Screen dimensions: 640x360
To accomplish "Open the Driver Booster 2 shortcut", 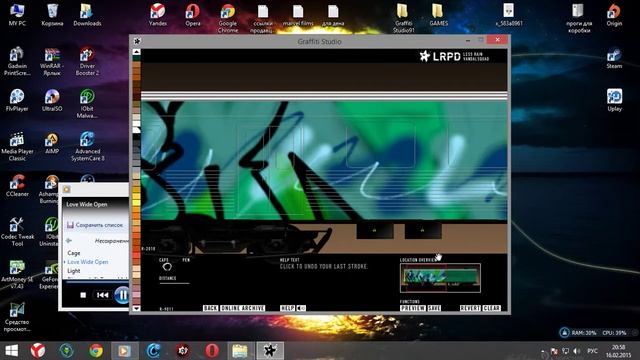I will (x=87, y=62).
